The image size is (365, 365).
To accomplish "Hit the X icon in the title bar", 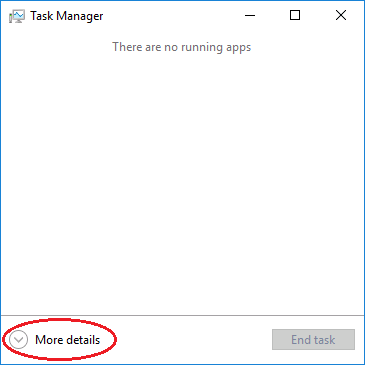I will pos(341,15).
